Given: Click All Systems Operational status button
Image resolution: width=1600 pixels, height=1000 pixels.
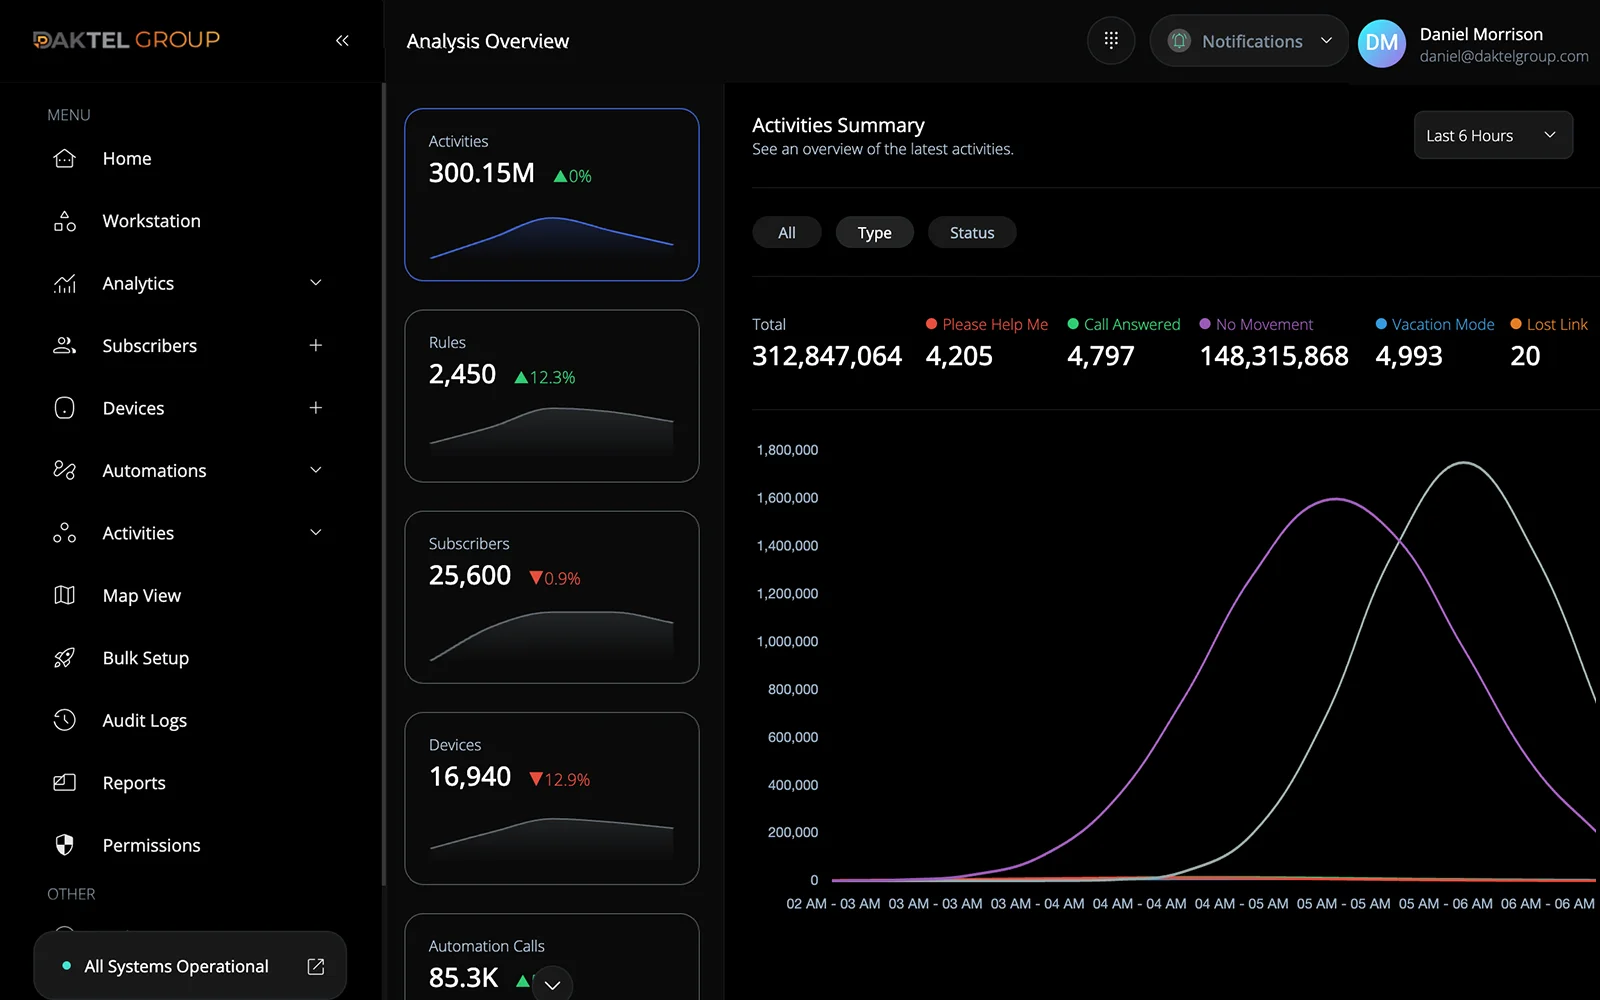Looking at the screenshot, I should (190, 966).
